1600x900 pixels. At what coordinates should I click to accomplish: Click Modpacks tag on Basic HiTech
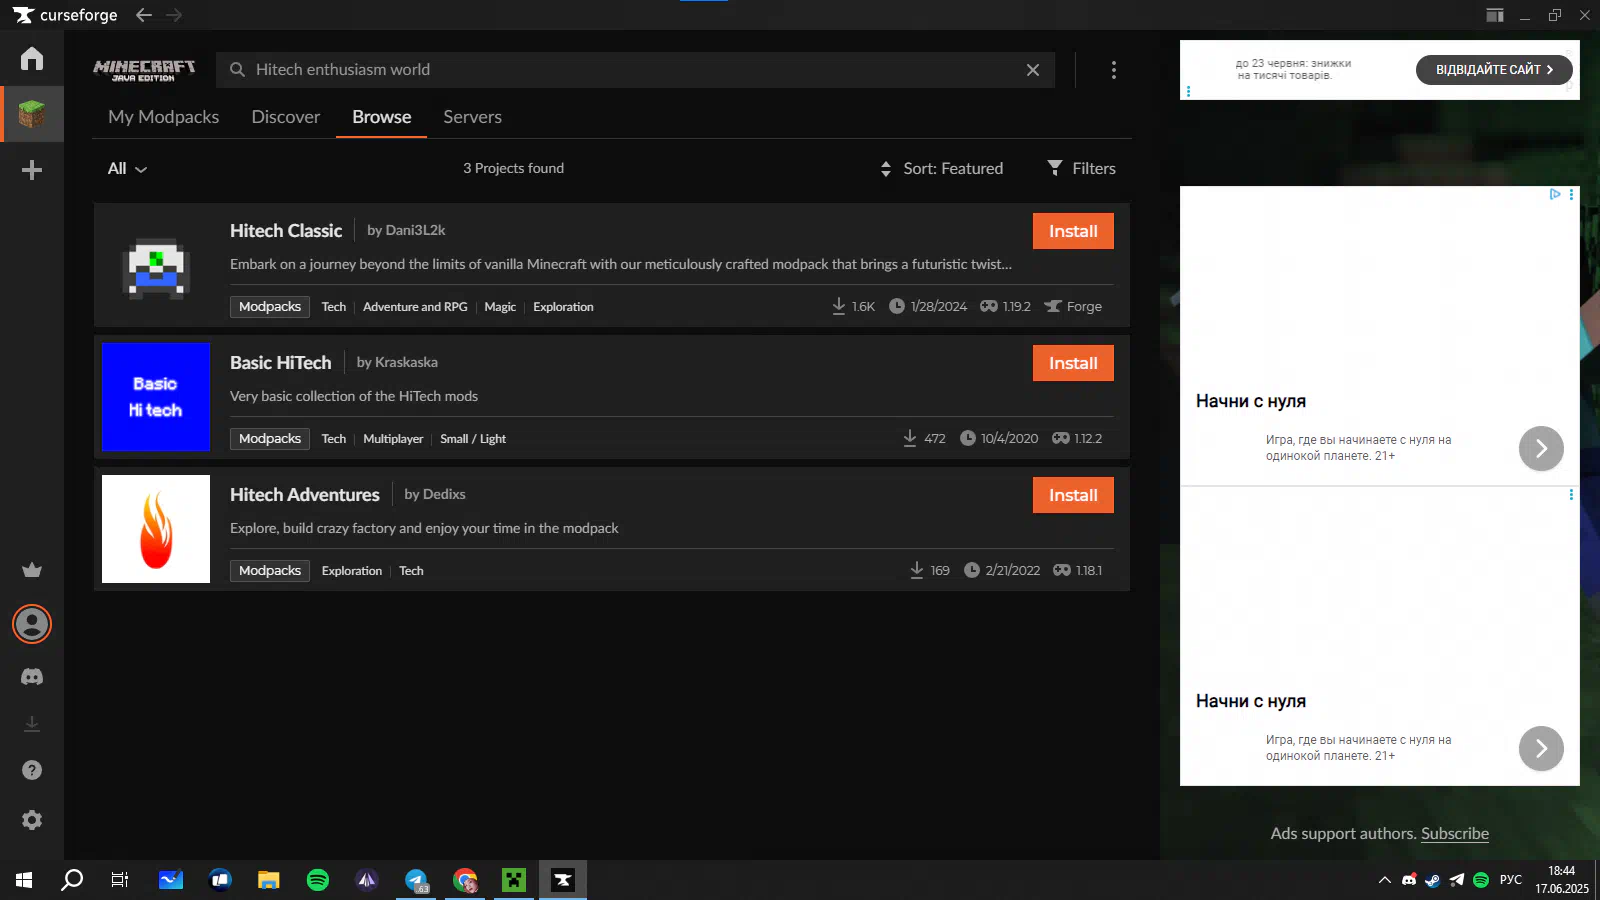(270, 439)
